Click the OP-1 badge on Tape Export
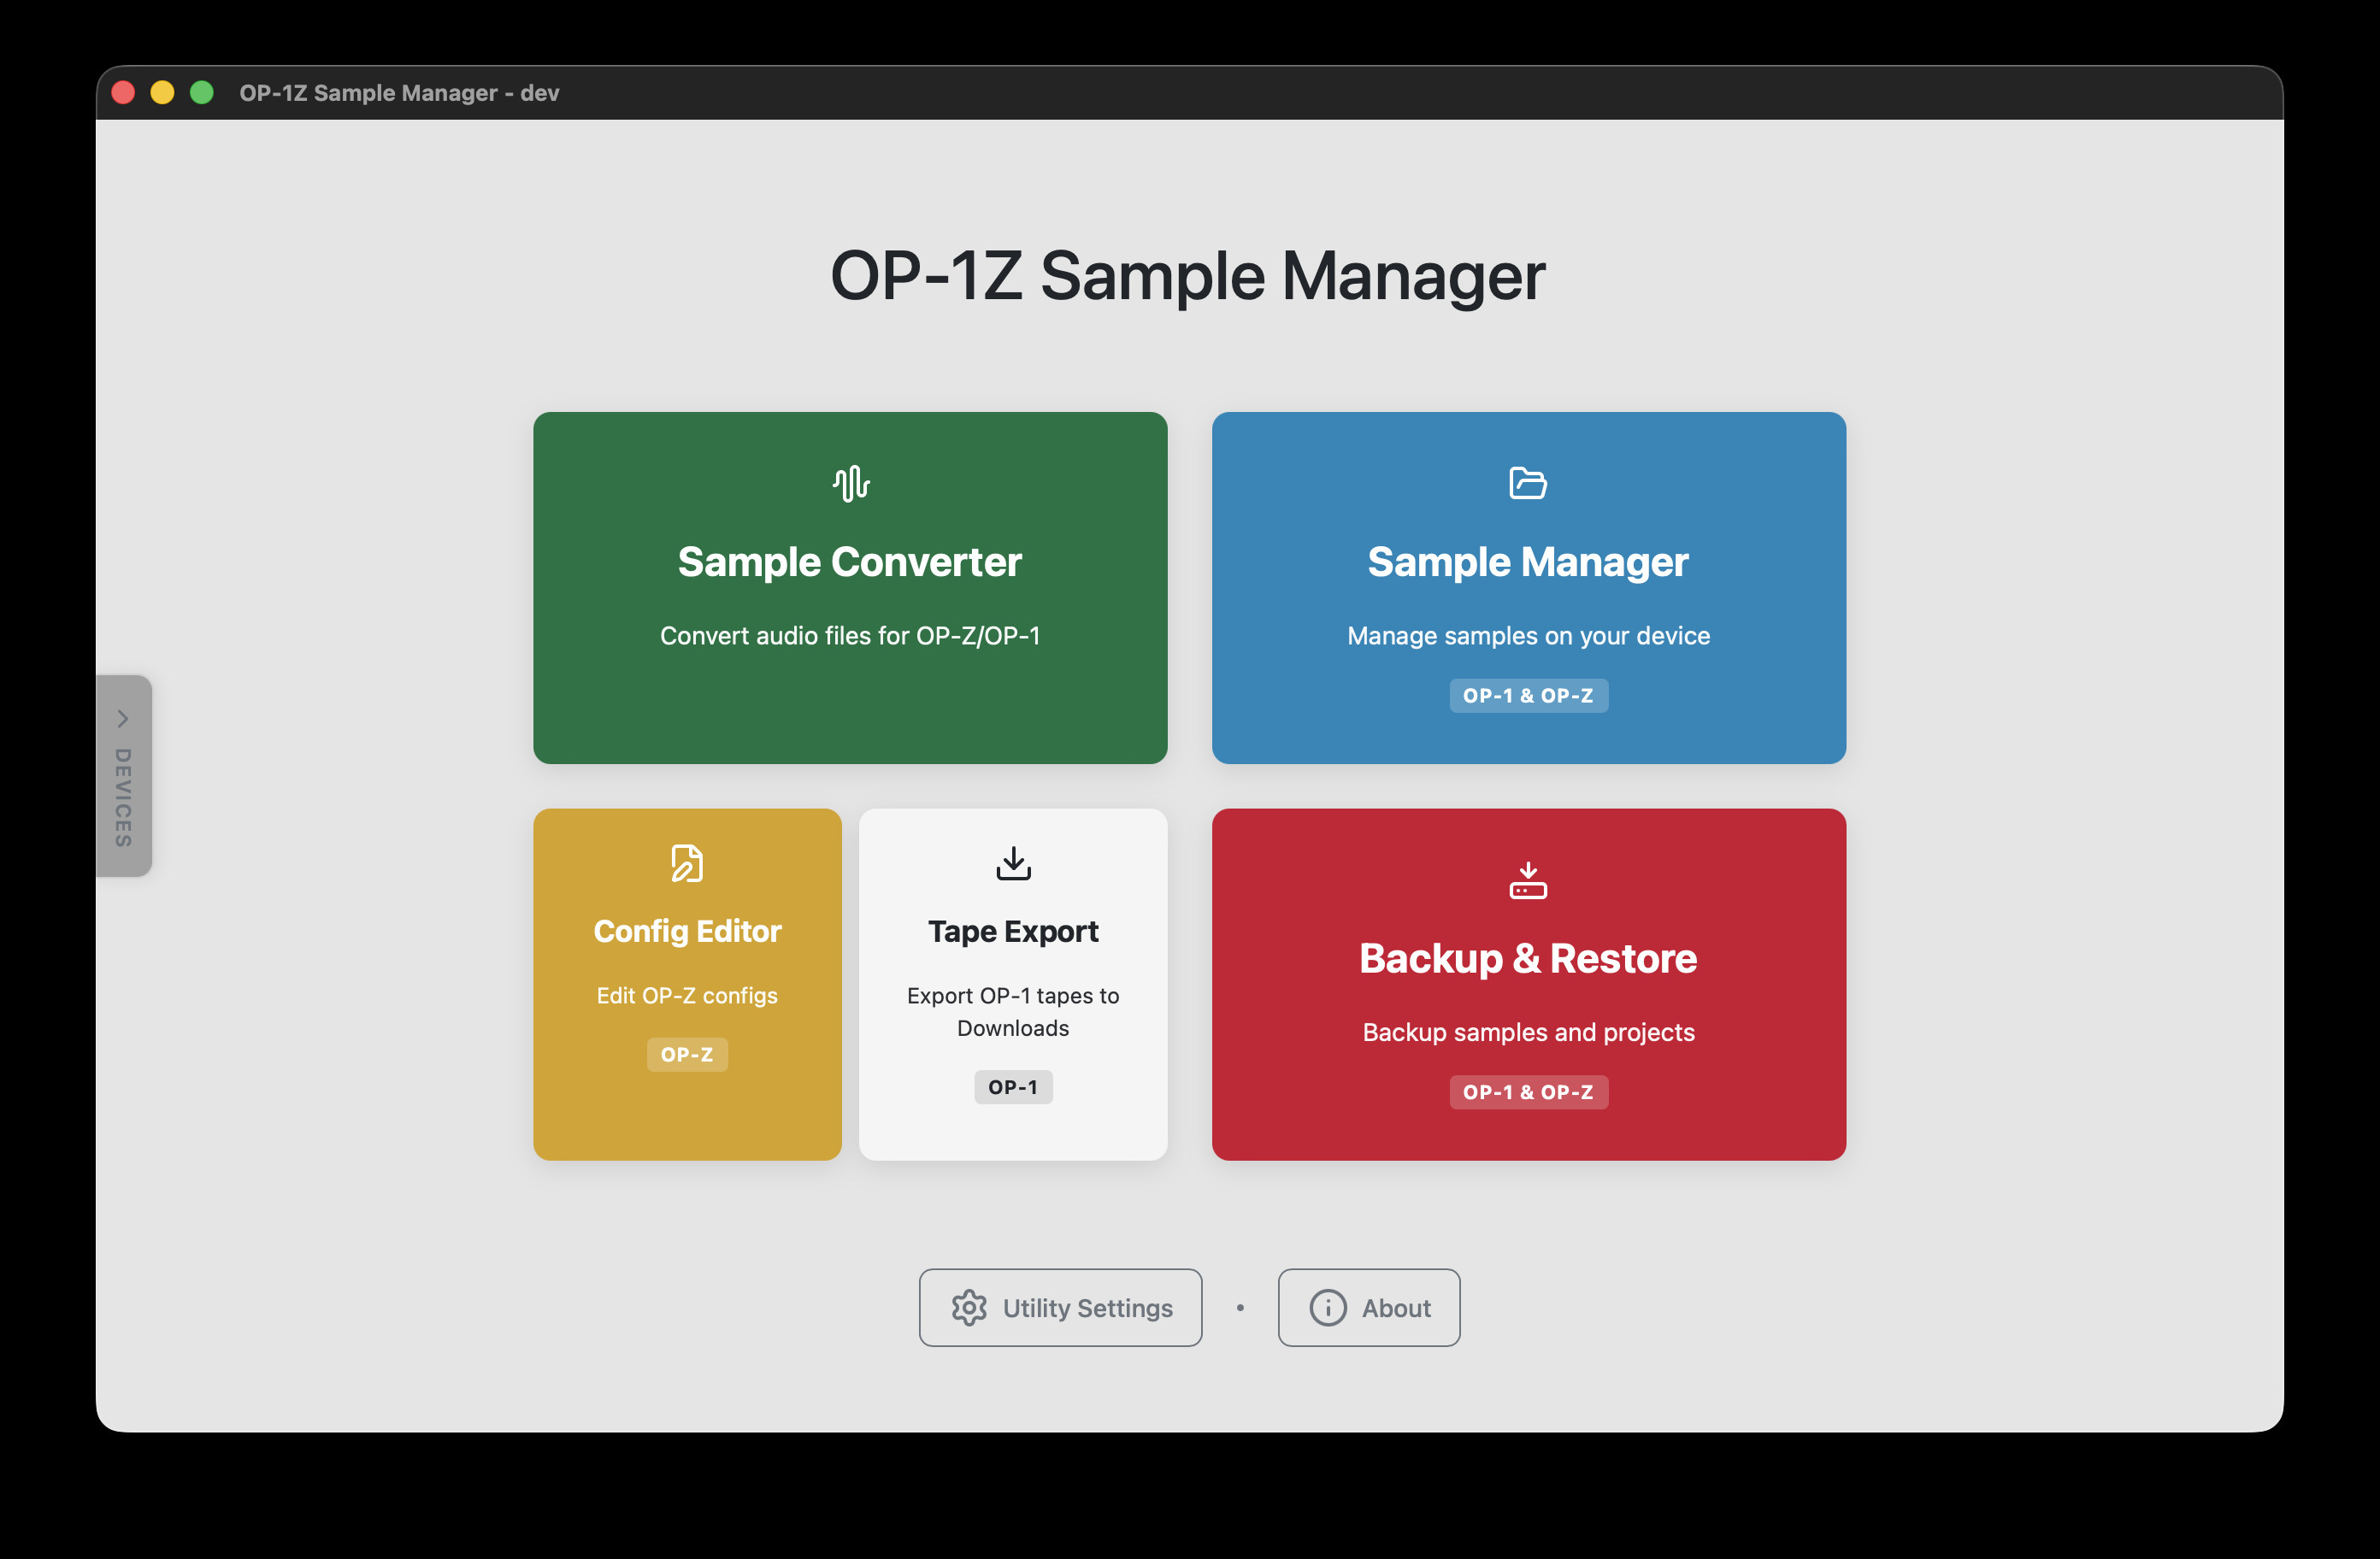 click(x=1013, y=1088)
